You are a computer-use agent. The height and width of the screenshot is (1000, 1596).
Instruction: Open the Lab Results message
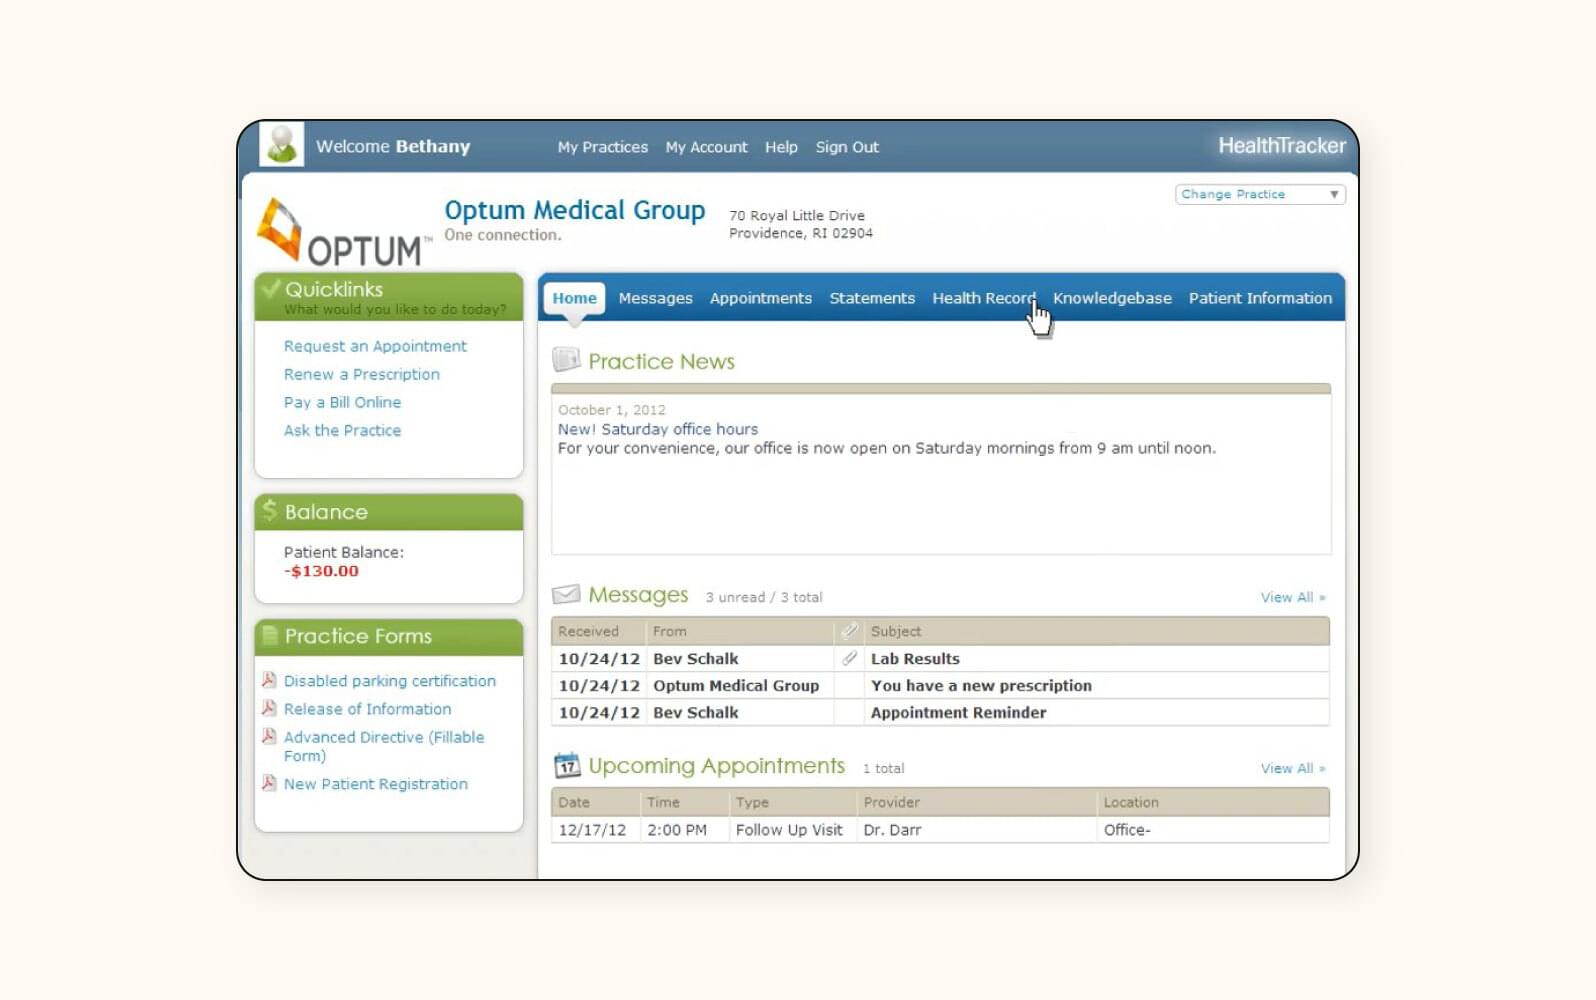click(915, 658)
